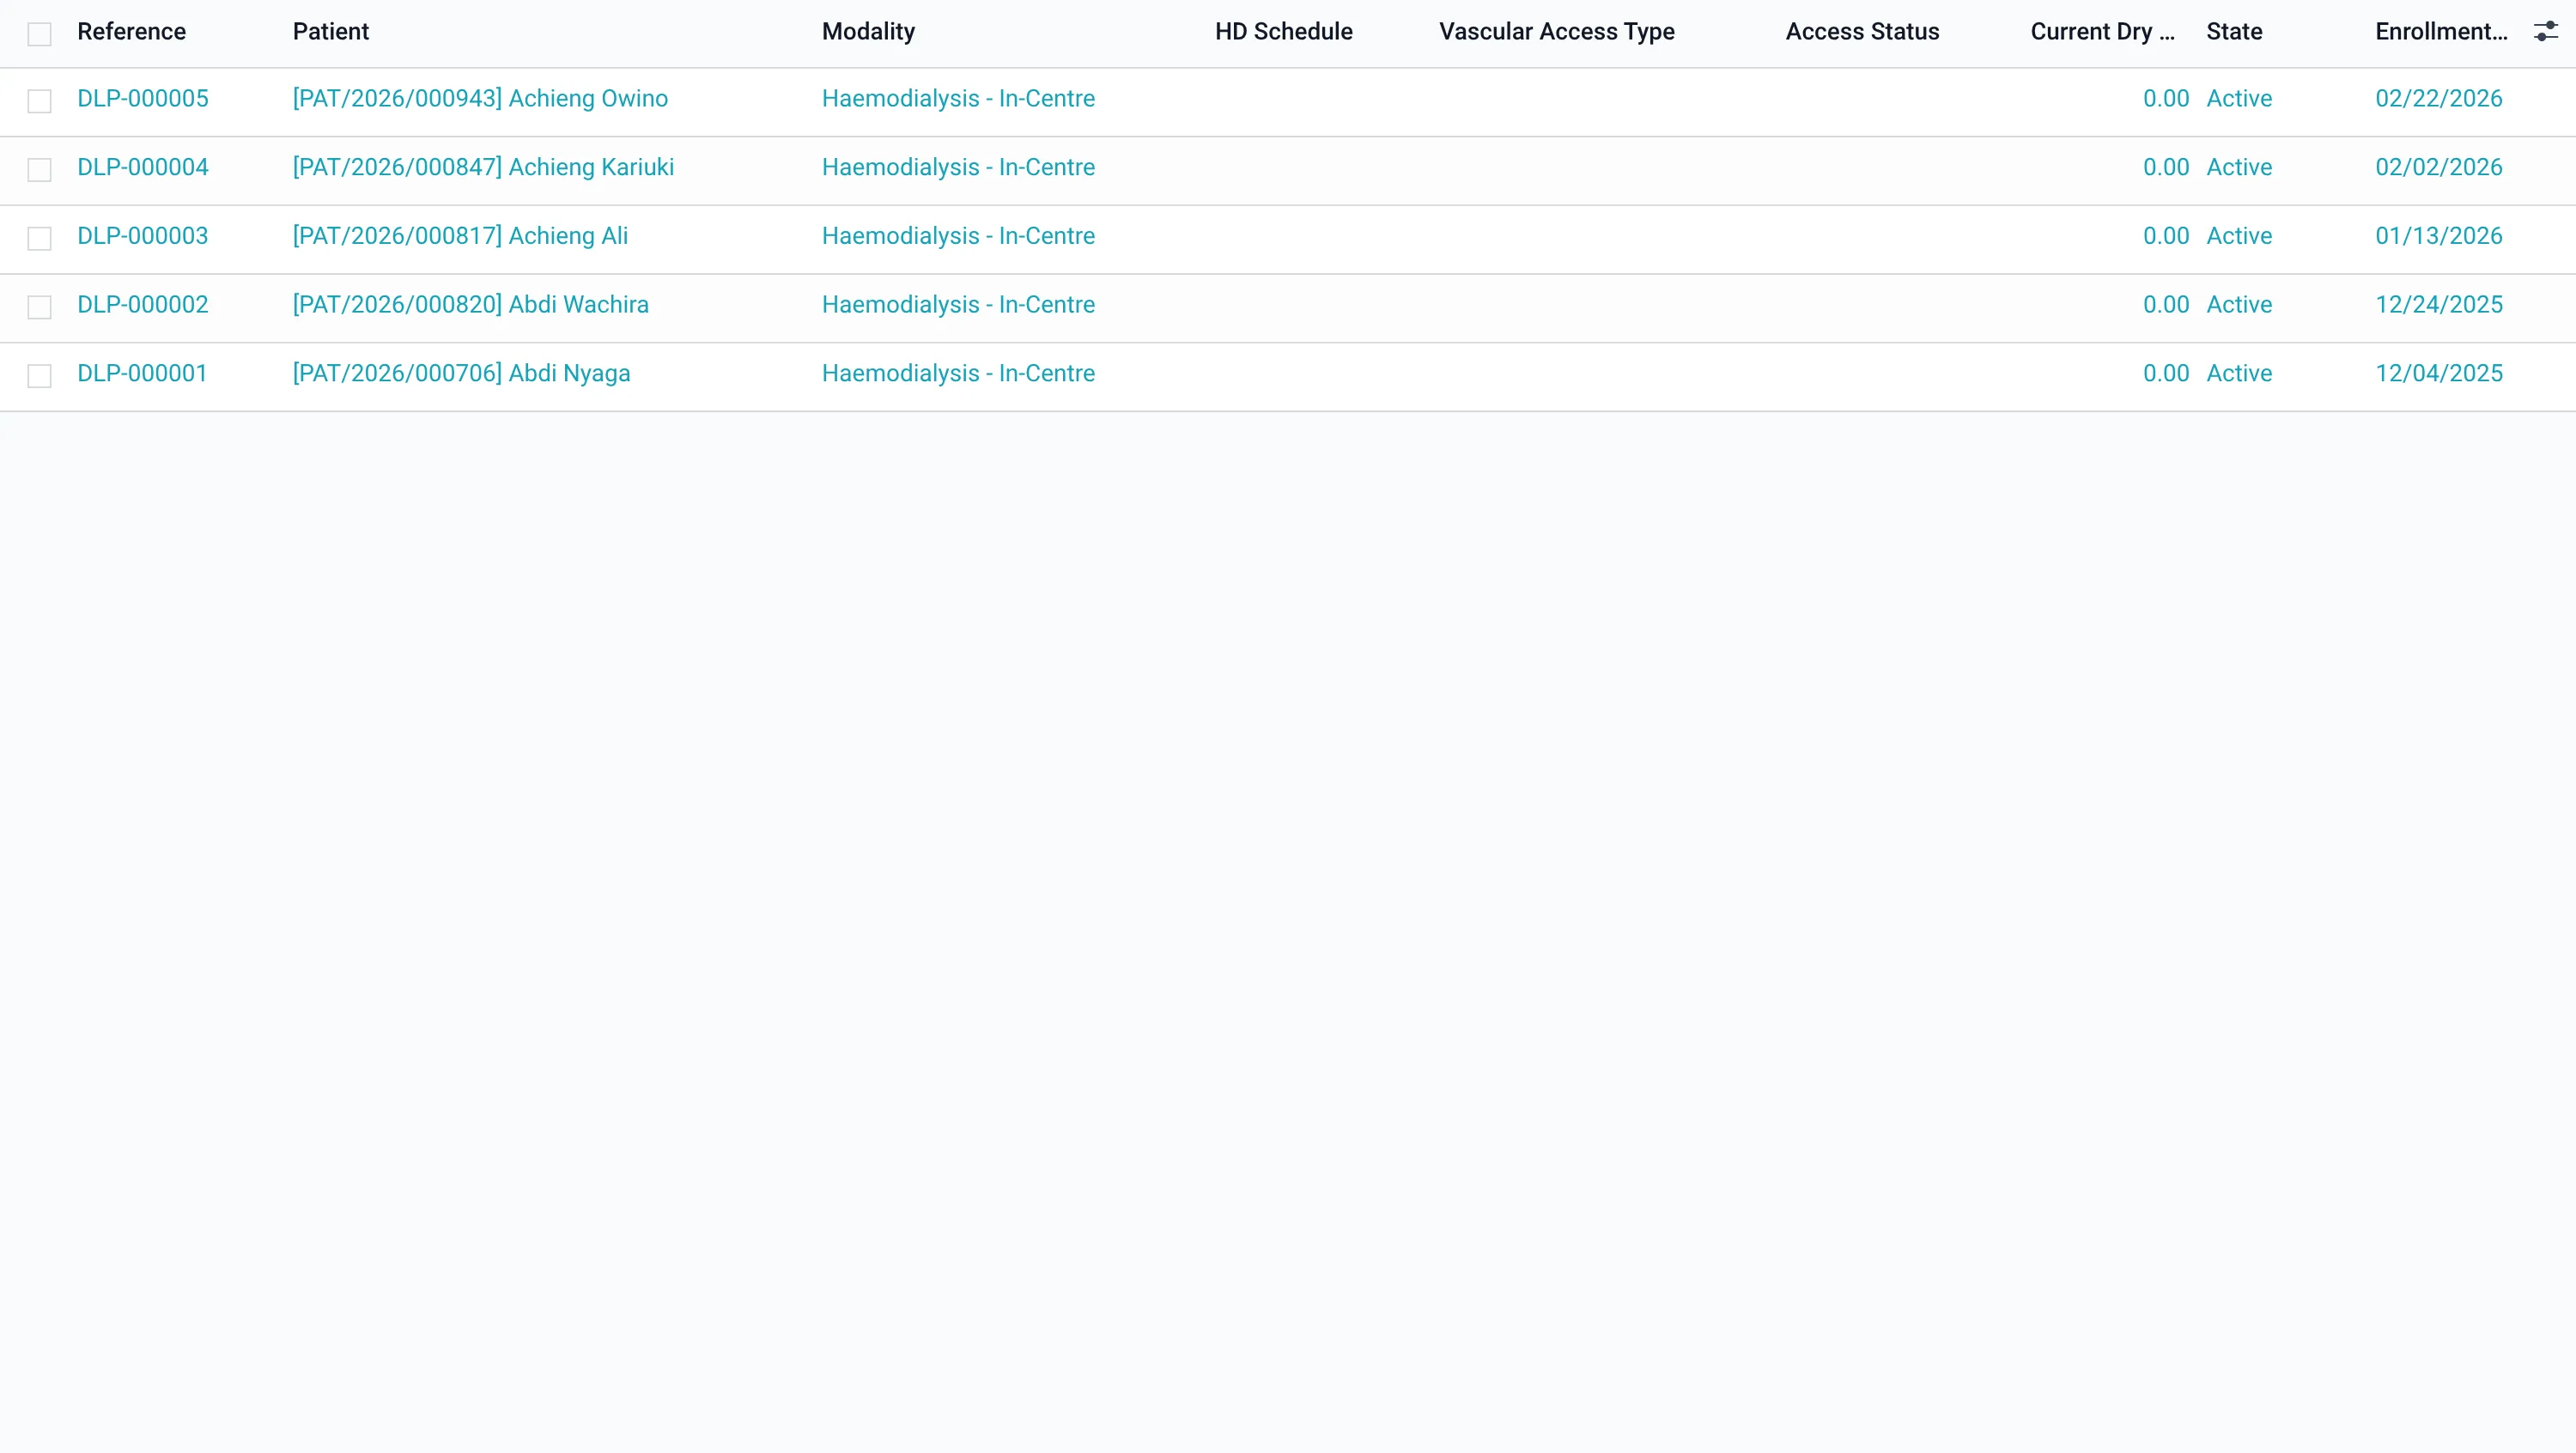
Task: Select all rows with the header checkbox
Action: click(39, 34)
